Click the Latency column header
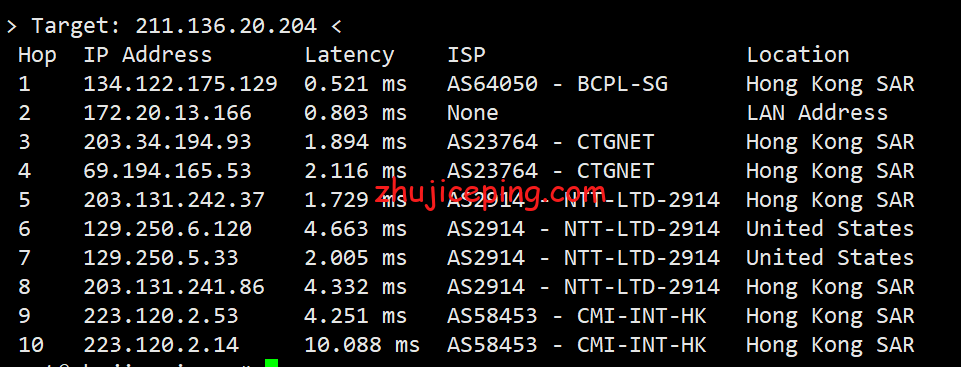Screen dimensions: 961x367 coord(349,55)
